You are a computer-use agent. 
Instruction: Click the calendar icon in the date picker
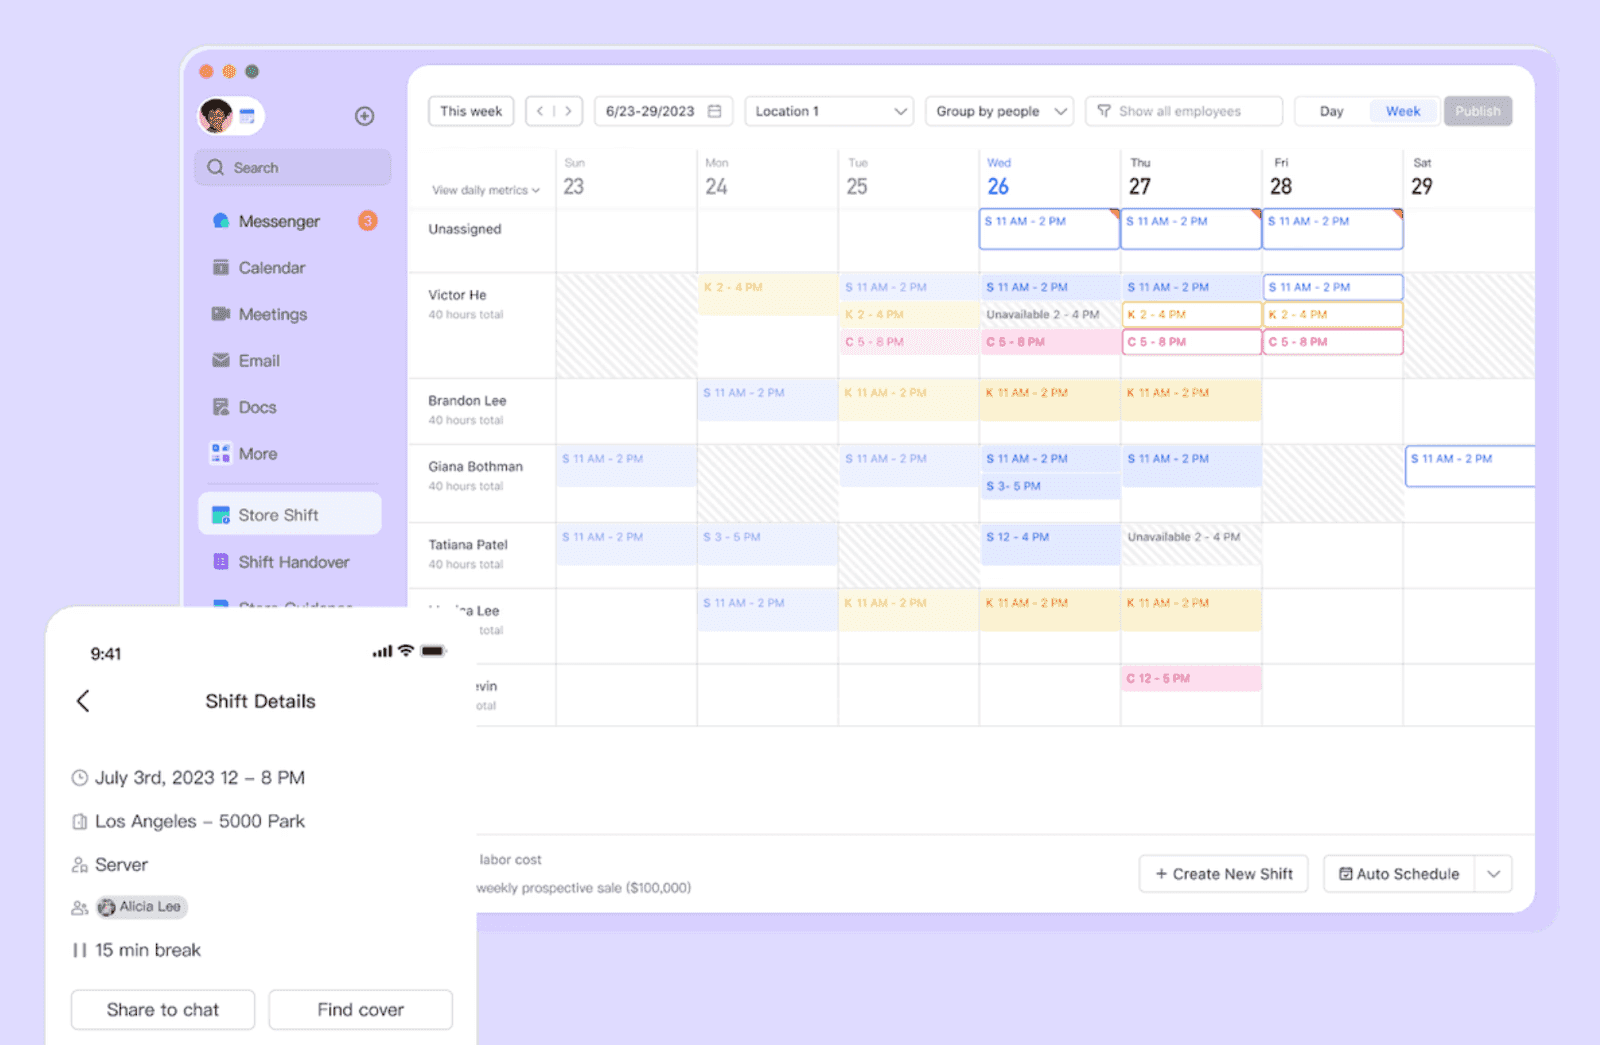point(716,111)
